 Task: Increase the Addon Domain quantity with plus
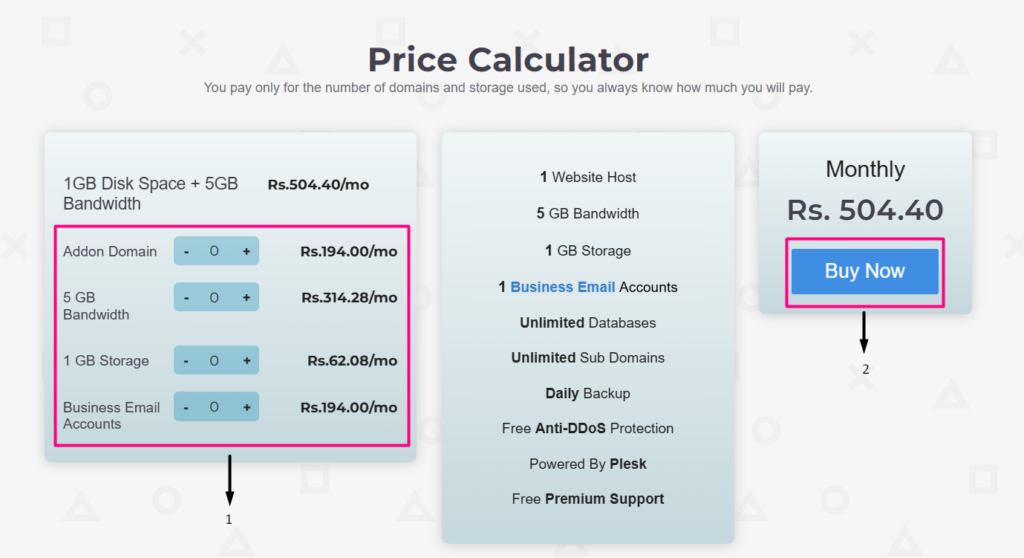246,251
